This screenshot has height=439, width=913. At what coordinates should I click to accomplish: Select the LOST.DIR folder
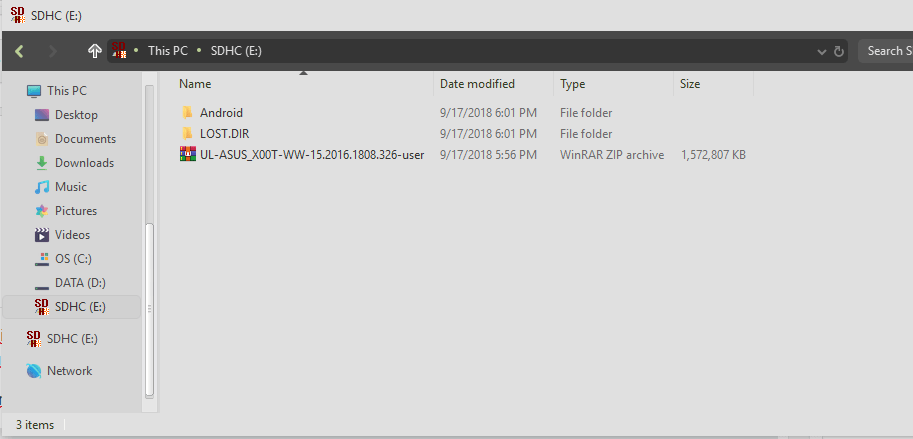point(224,134)
